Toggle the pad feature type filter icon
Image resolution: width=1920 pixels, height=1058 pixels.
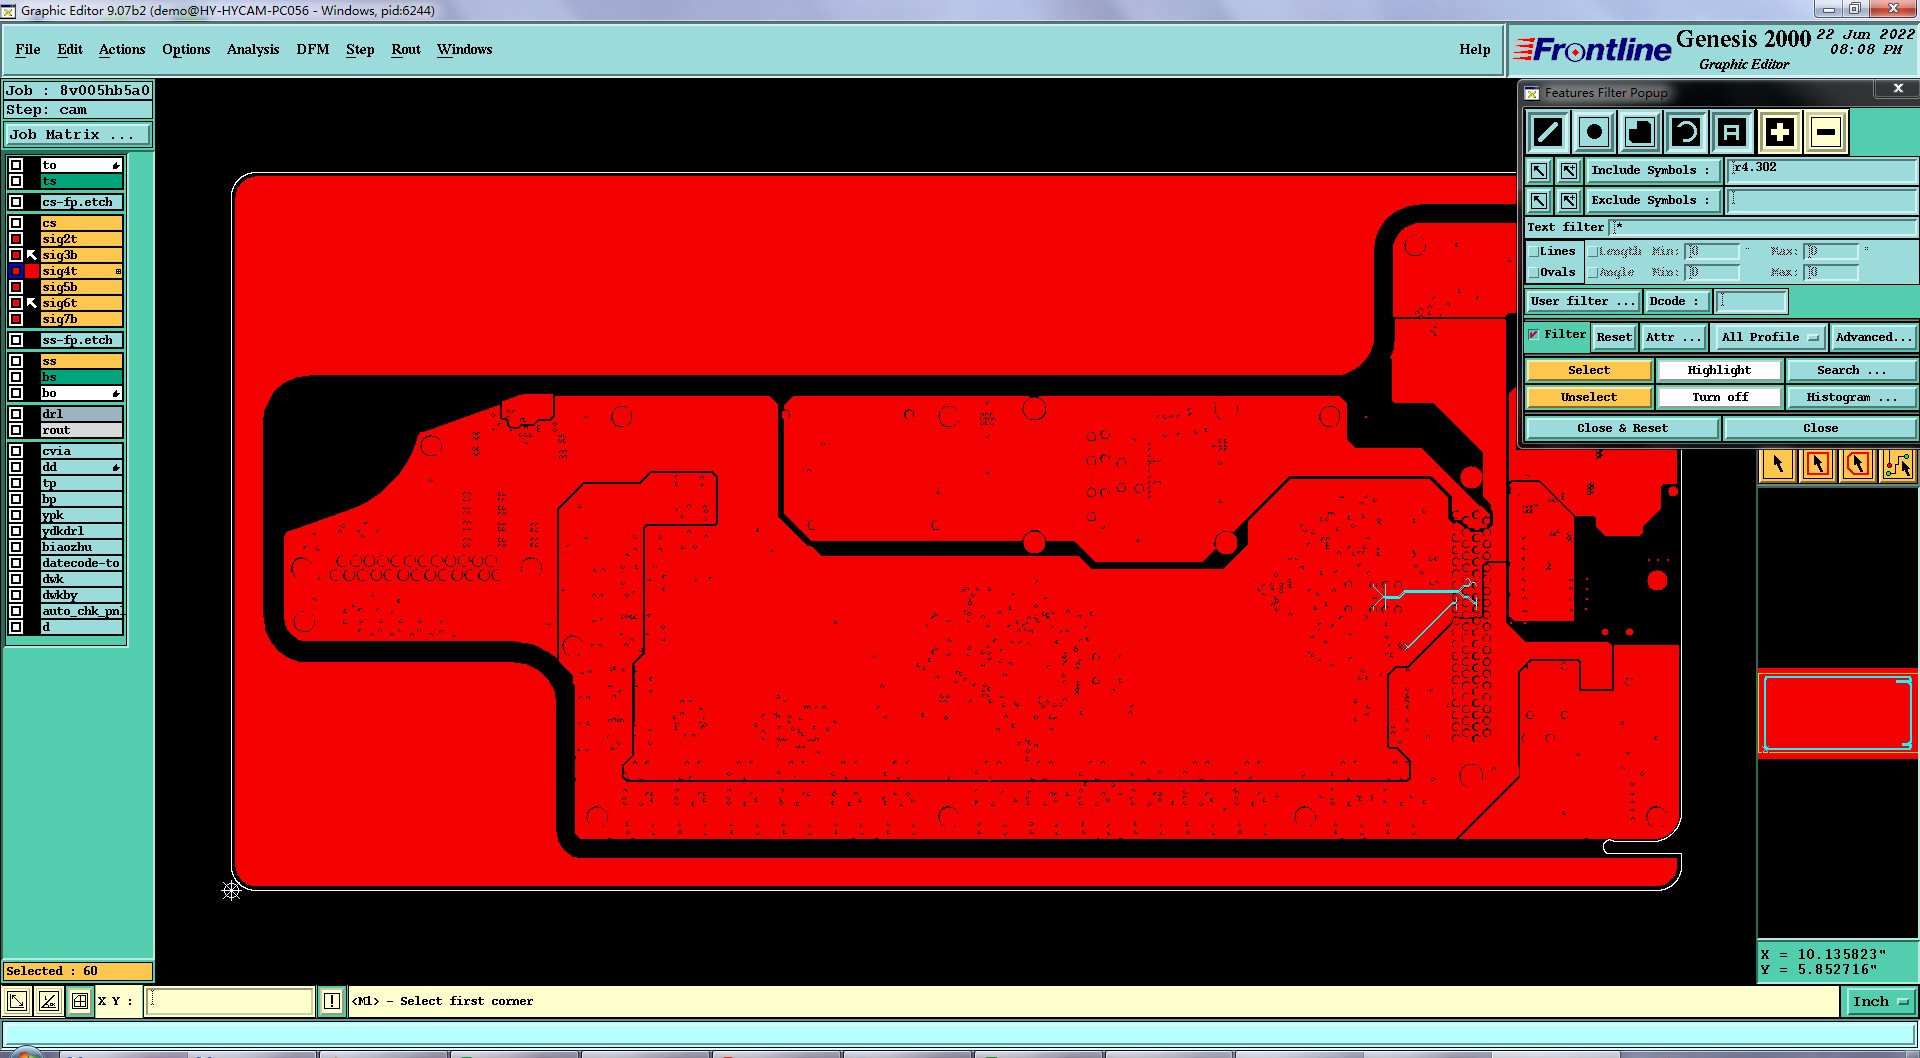tap(1594, 132)
